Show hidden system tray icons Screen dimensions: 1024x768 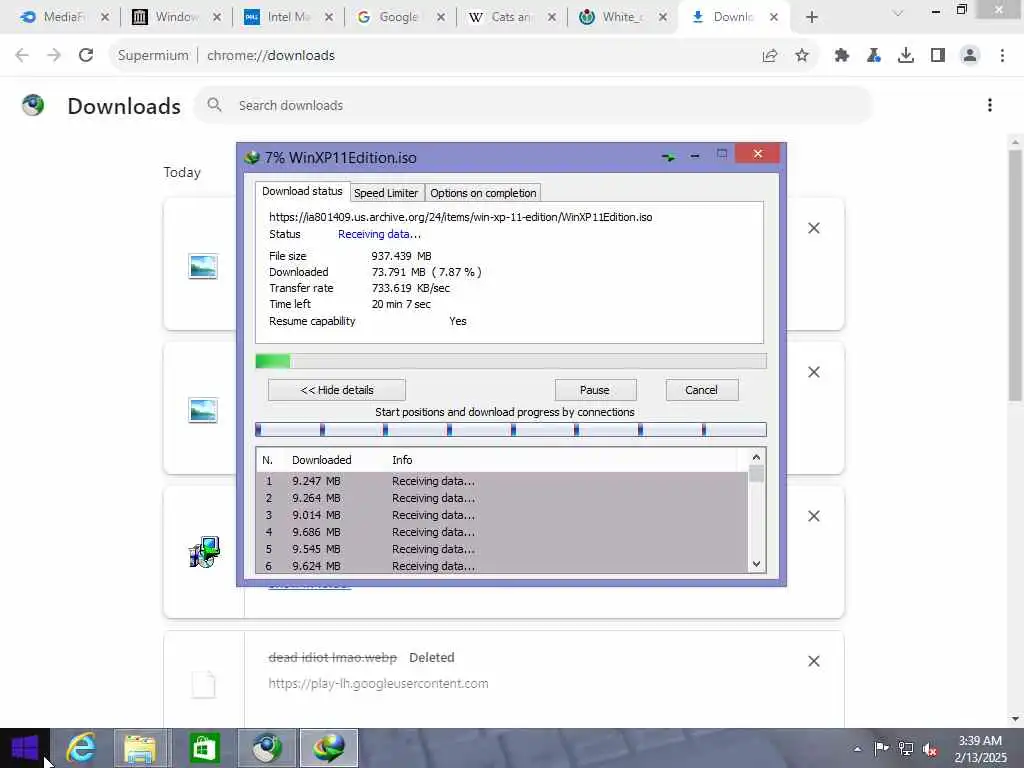pyautogui.click(x=857, y=749)
